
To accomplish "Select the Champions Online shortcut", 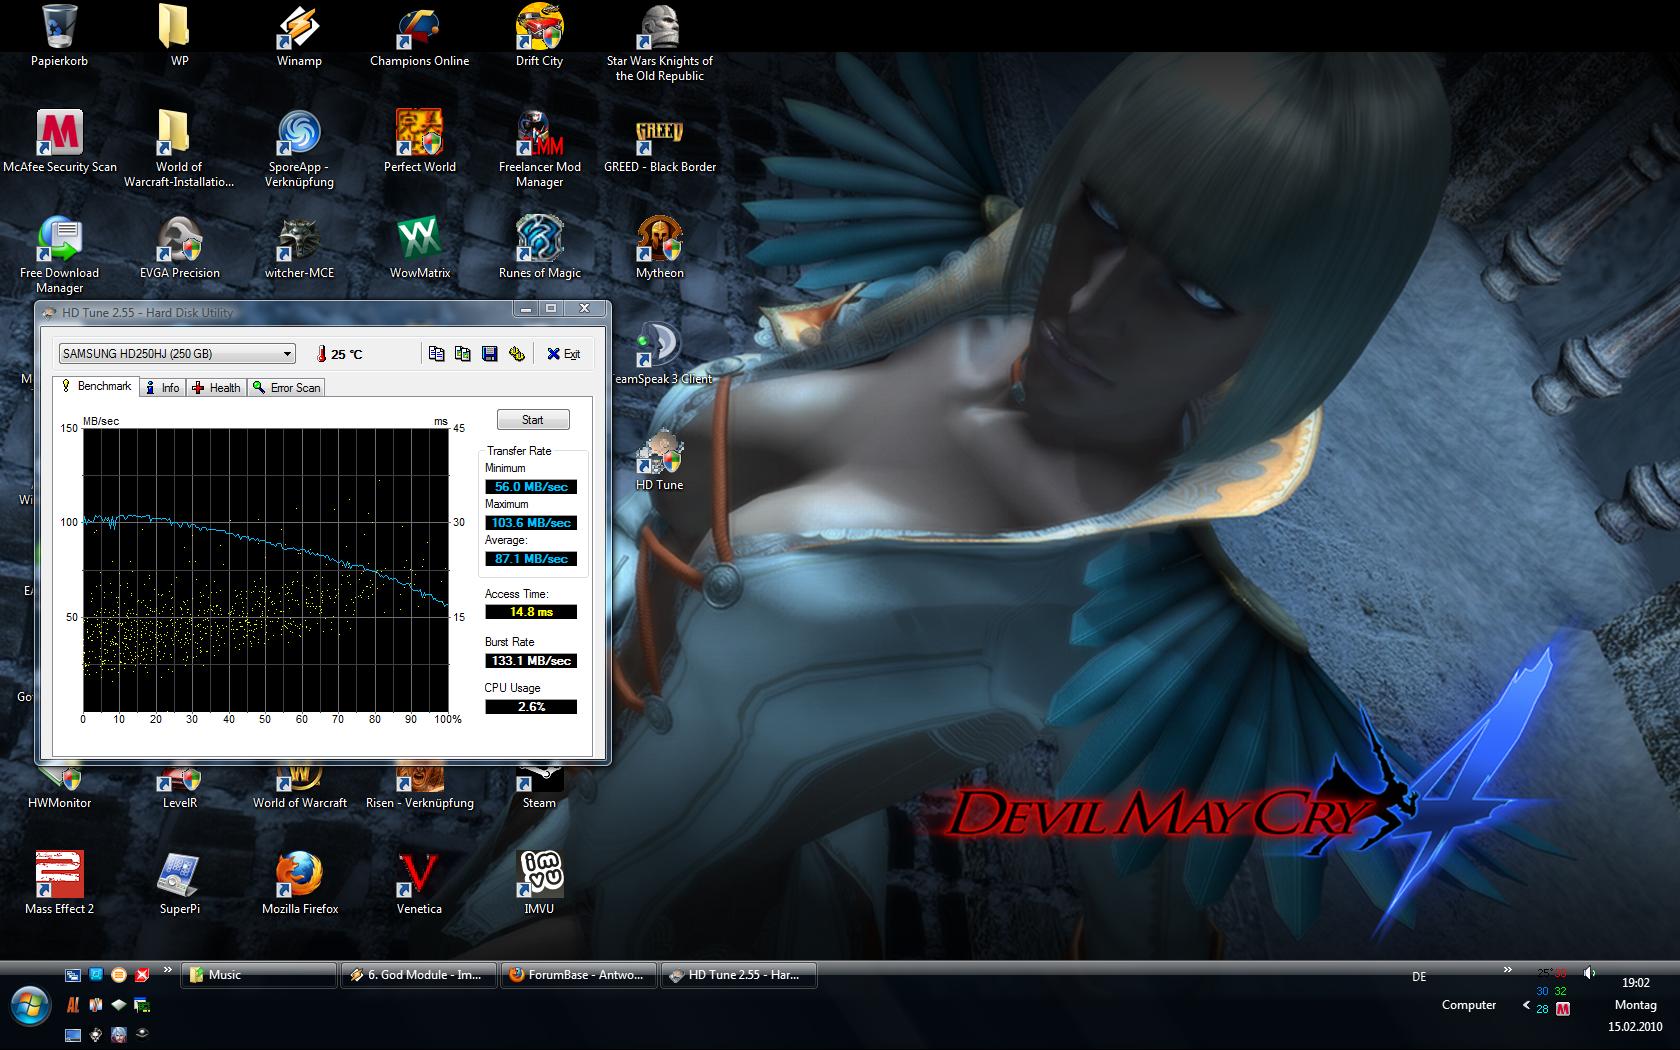I will pyautogui.click(x=420, y=36).
